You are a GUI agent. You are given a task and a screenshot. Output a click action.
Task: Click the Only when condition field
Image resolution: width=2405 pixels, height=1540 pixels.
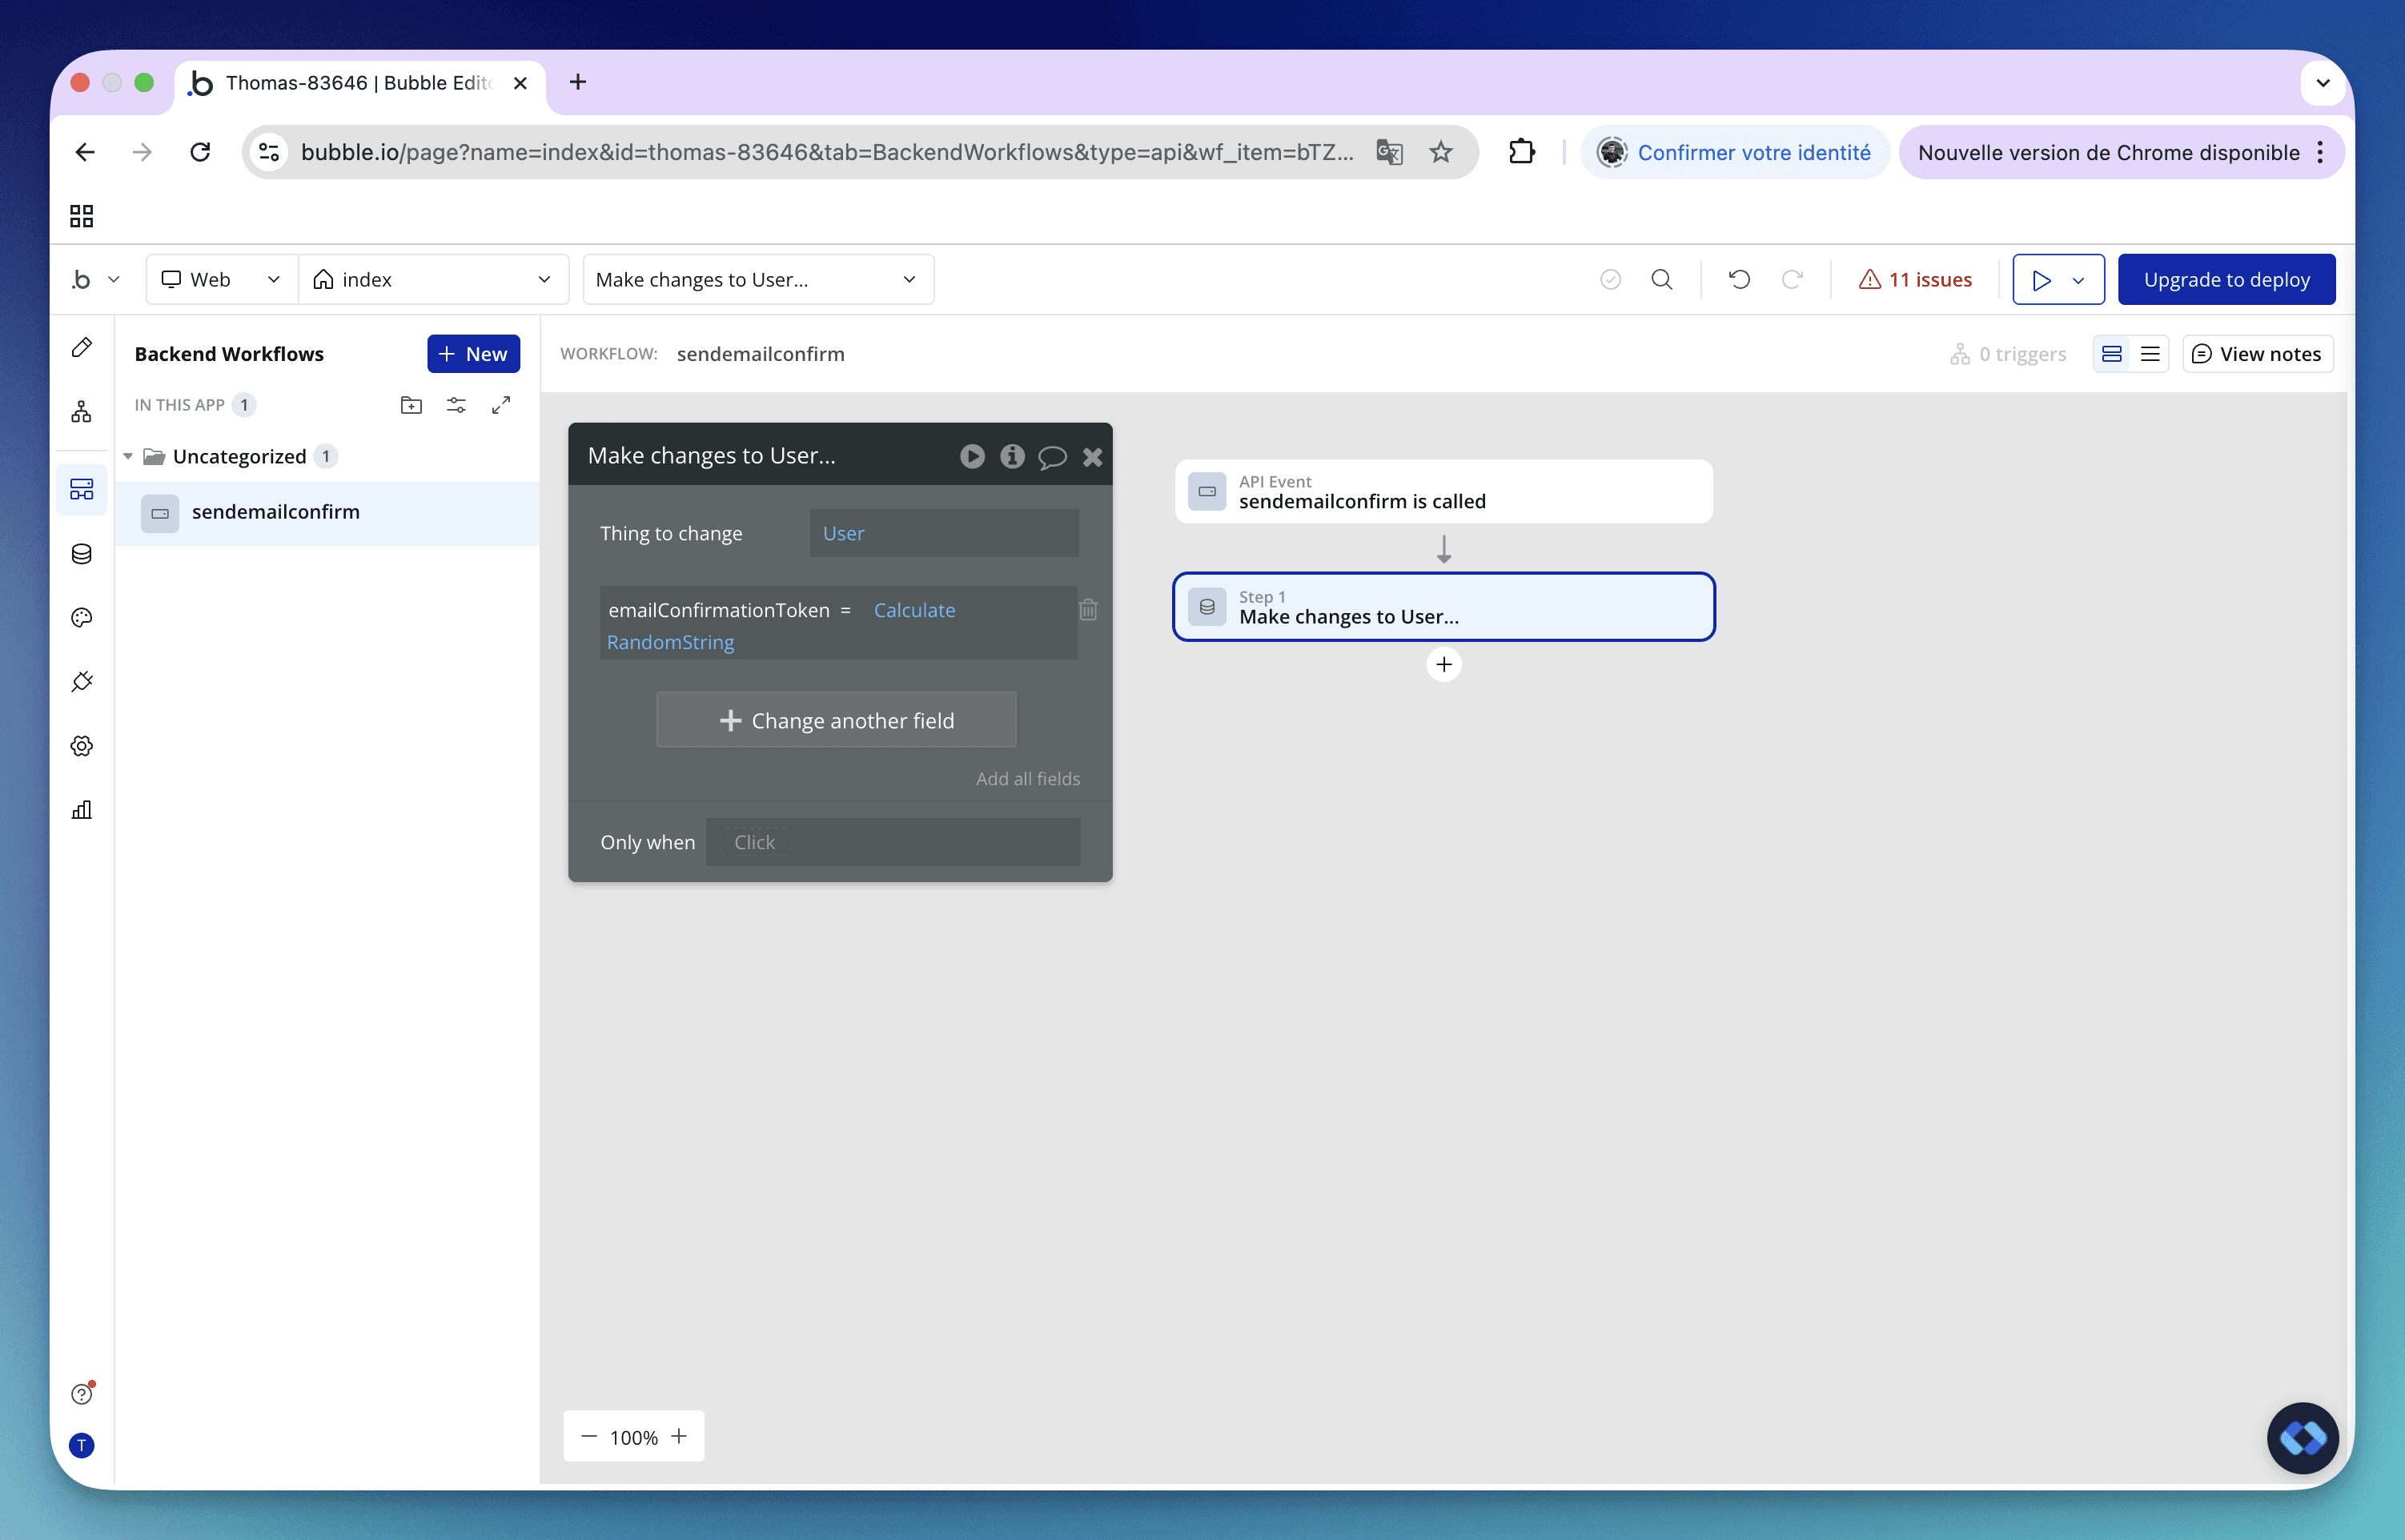pyautogui.click(x=893, y=842)
